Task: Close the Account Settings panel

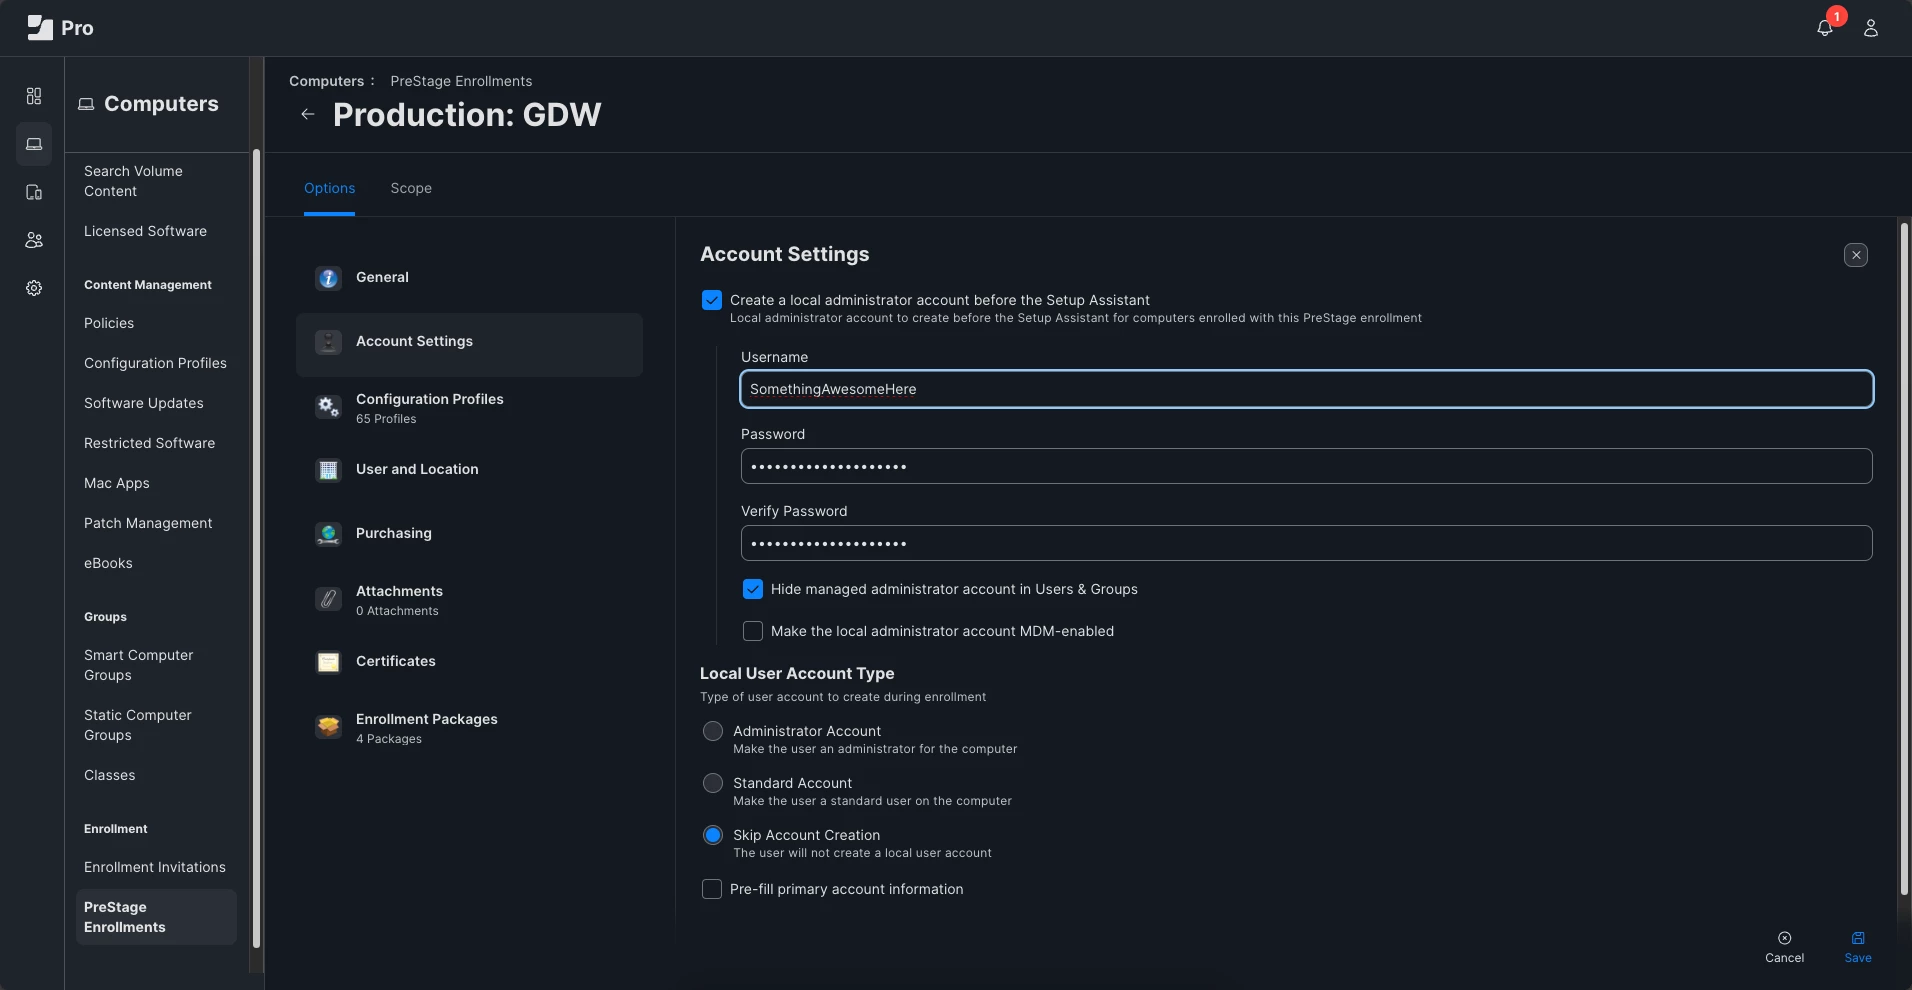Action: click(x=1856, y=255)
